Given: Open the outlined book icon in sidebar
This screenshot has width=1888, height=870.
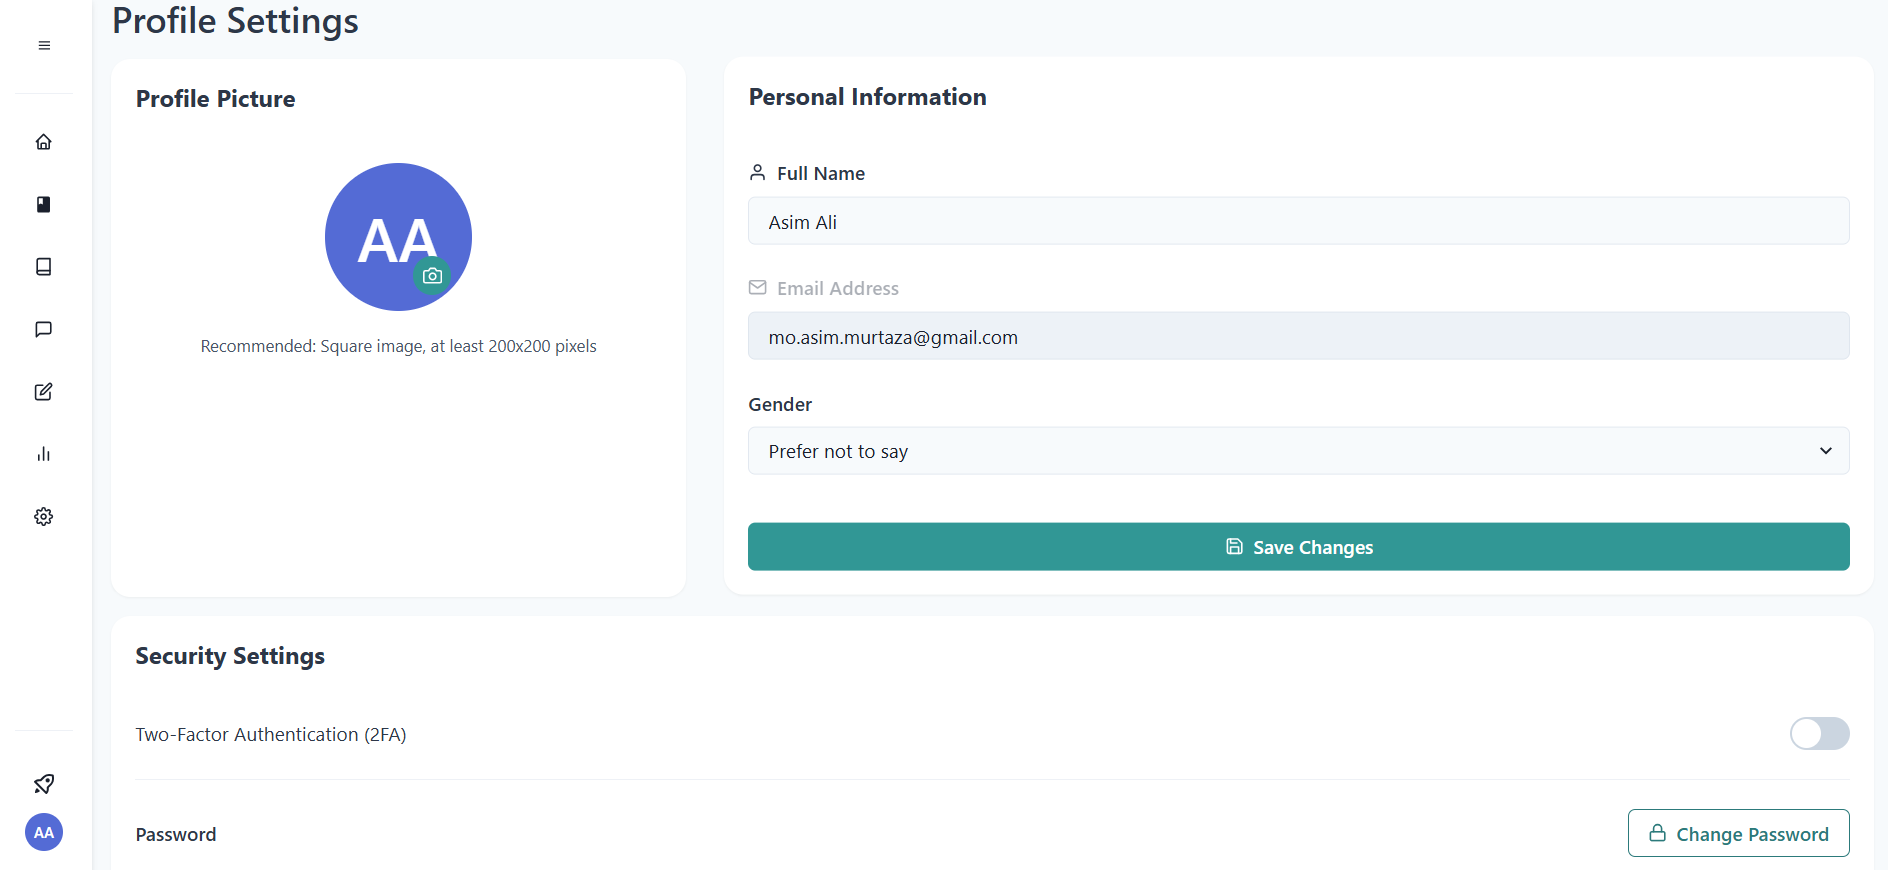Looking at the screenshot, I should tap(44, 267).
